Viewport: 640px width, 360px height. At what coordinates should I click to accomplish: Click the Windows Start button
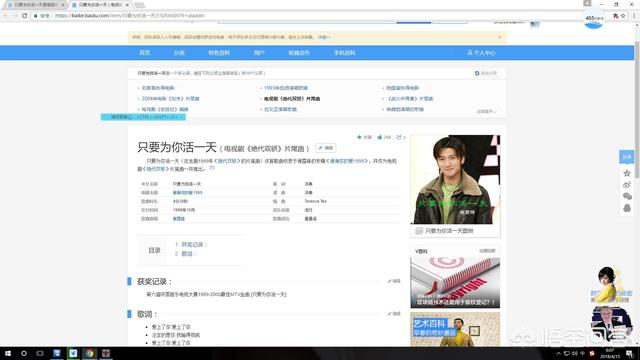pyautogui.click(x=7, y=353)
